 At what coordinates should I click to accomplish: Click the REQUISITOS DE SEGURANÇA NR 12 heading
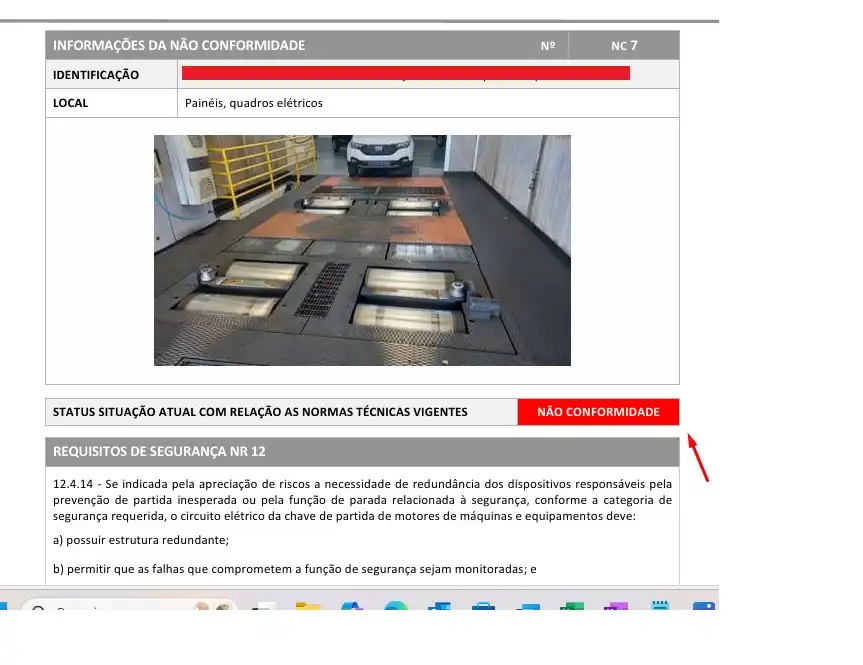click(159, 451)
